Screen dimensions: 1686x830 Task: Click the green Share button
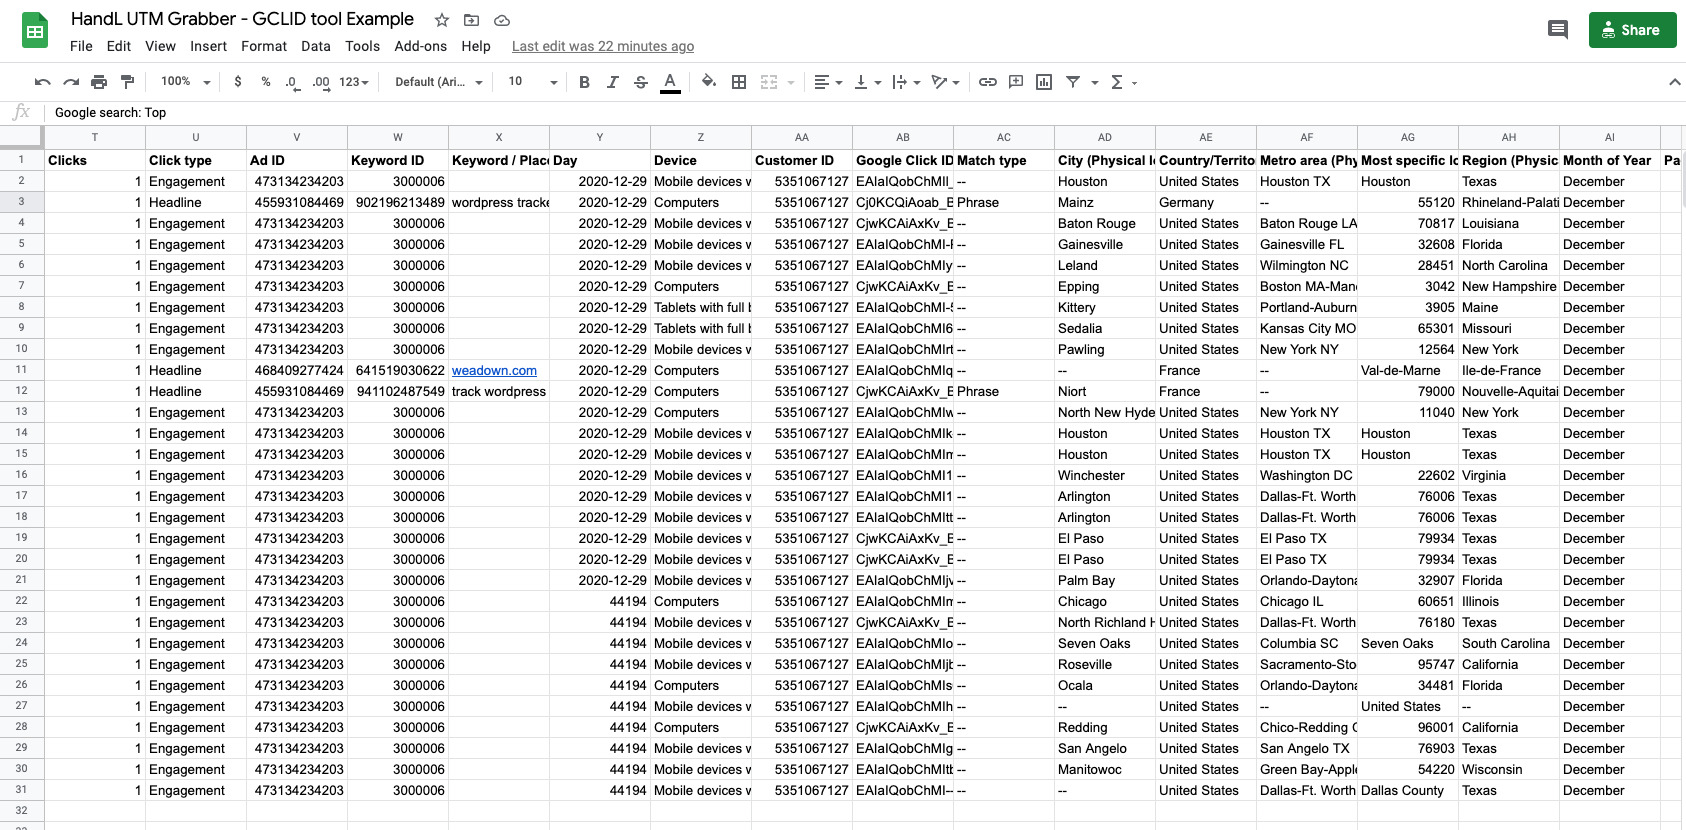click(1632, 30)
